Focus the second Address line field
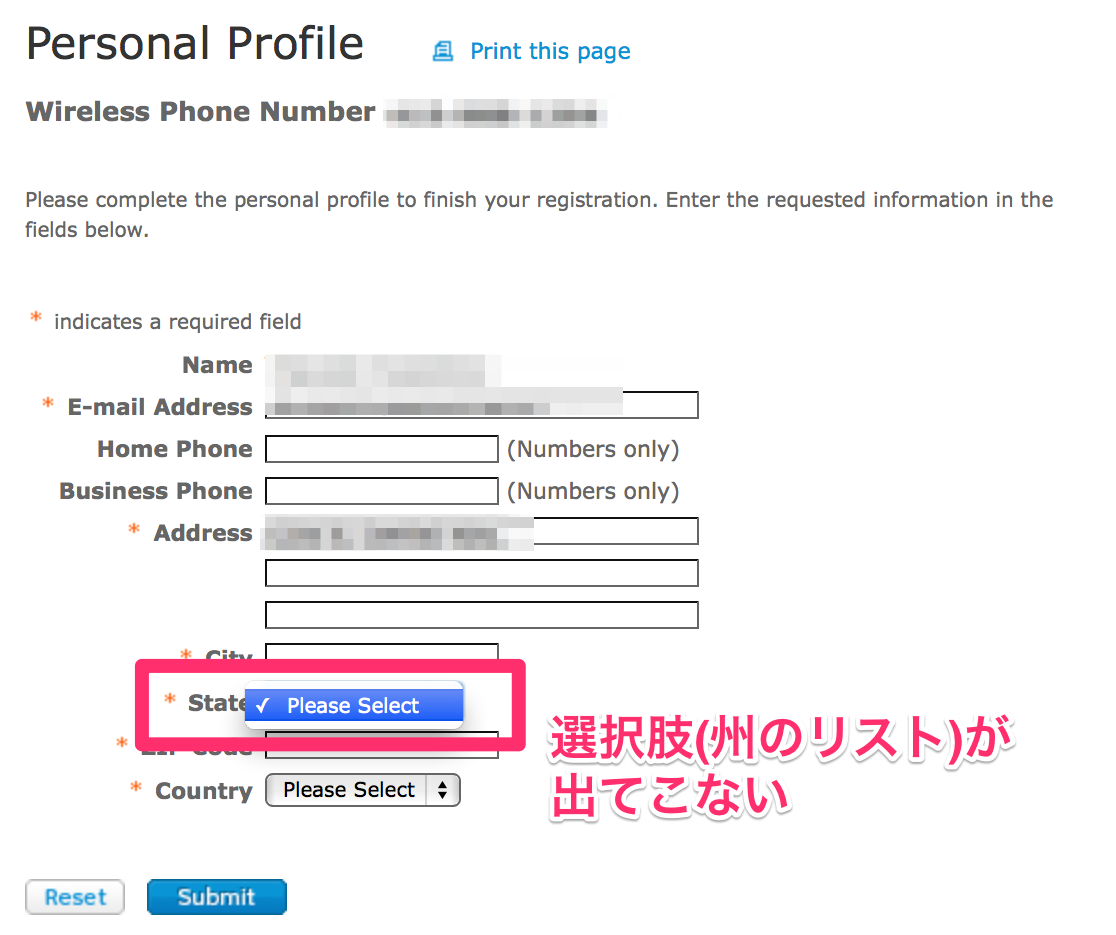 click(x=481, y=573)
